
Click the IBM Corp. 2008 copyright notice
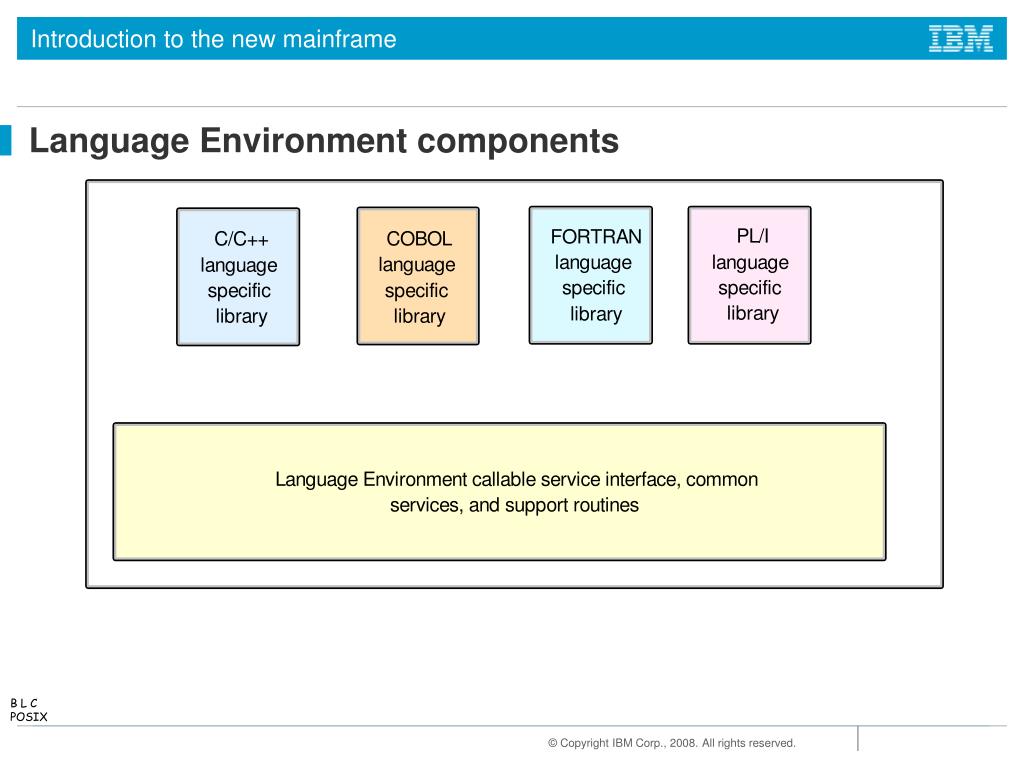[671, 743]
